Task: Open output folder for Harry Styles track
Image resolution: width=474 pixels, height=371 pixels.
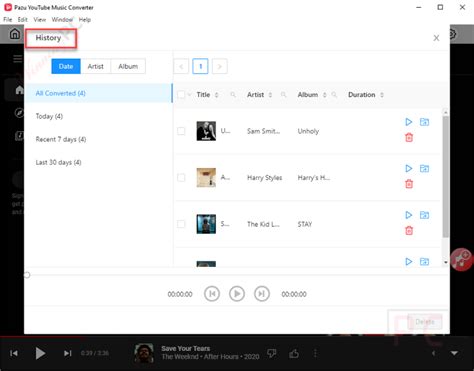Action: point(424,168)
